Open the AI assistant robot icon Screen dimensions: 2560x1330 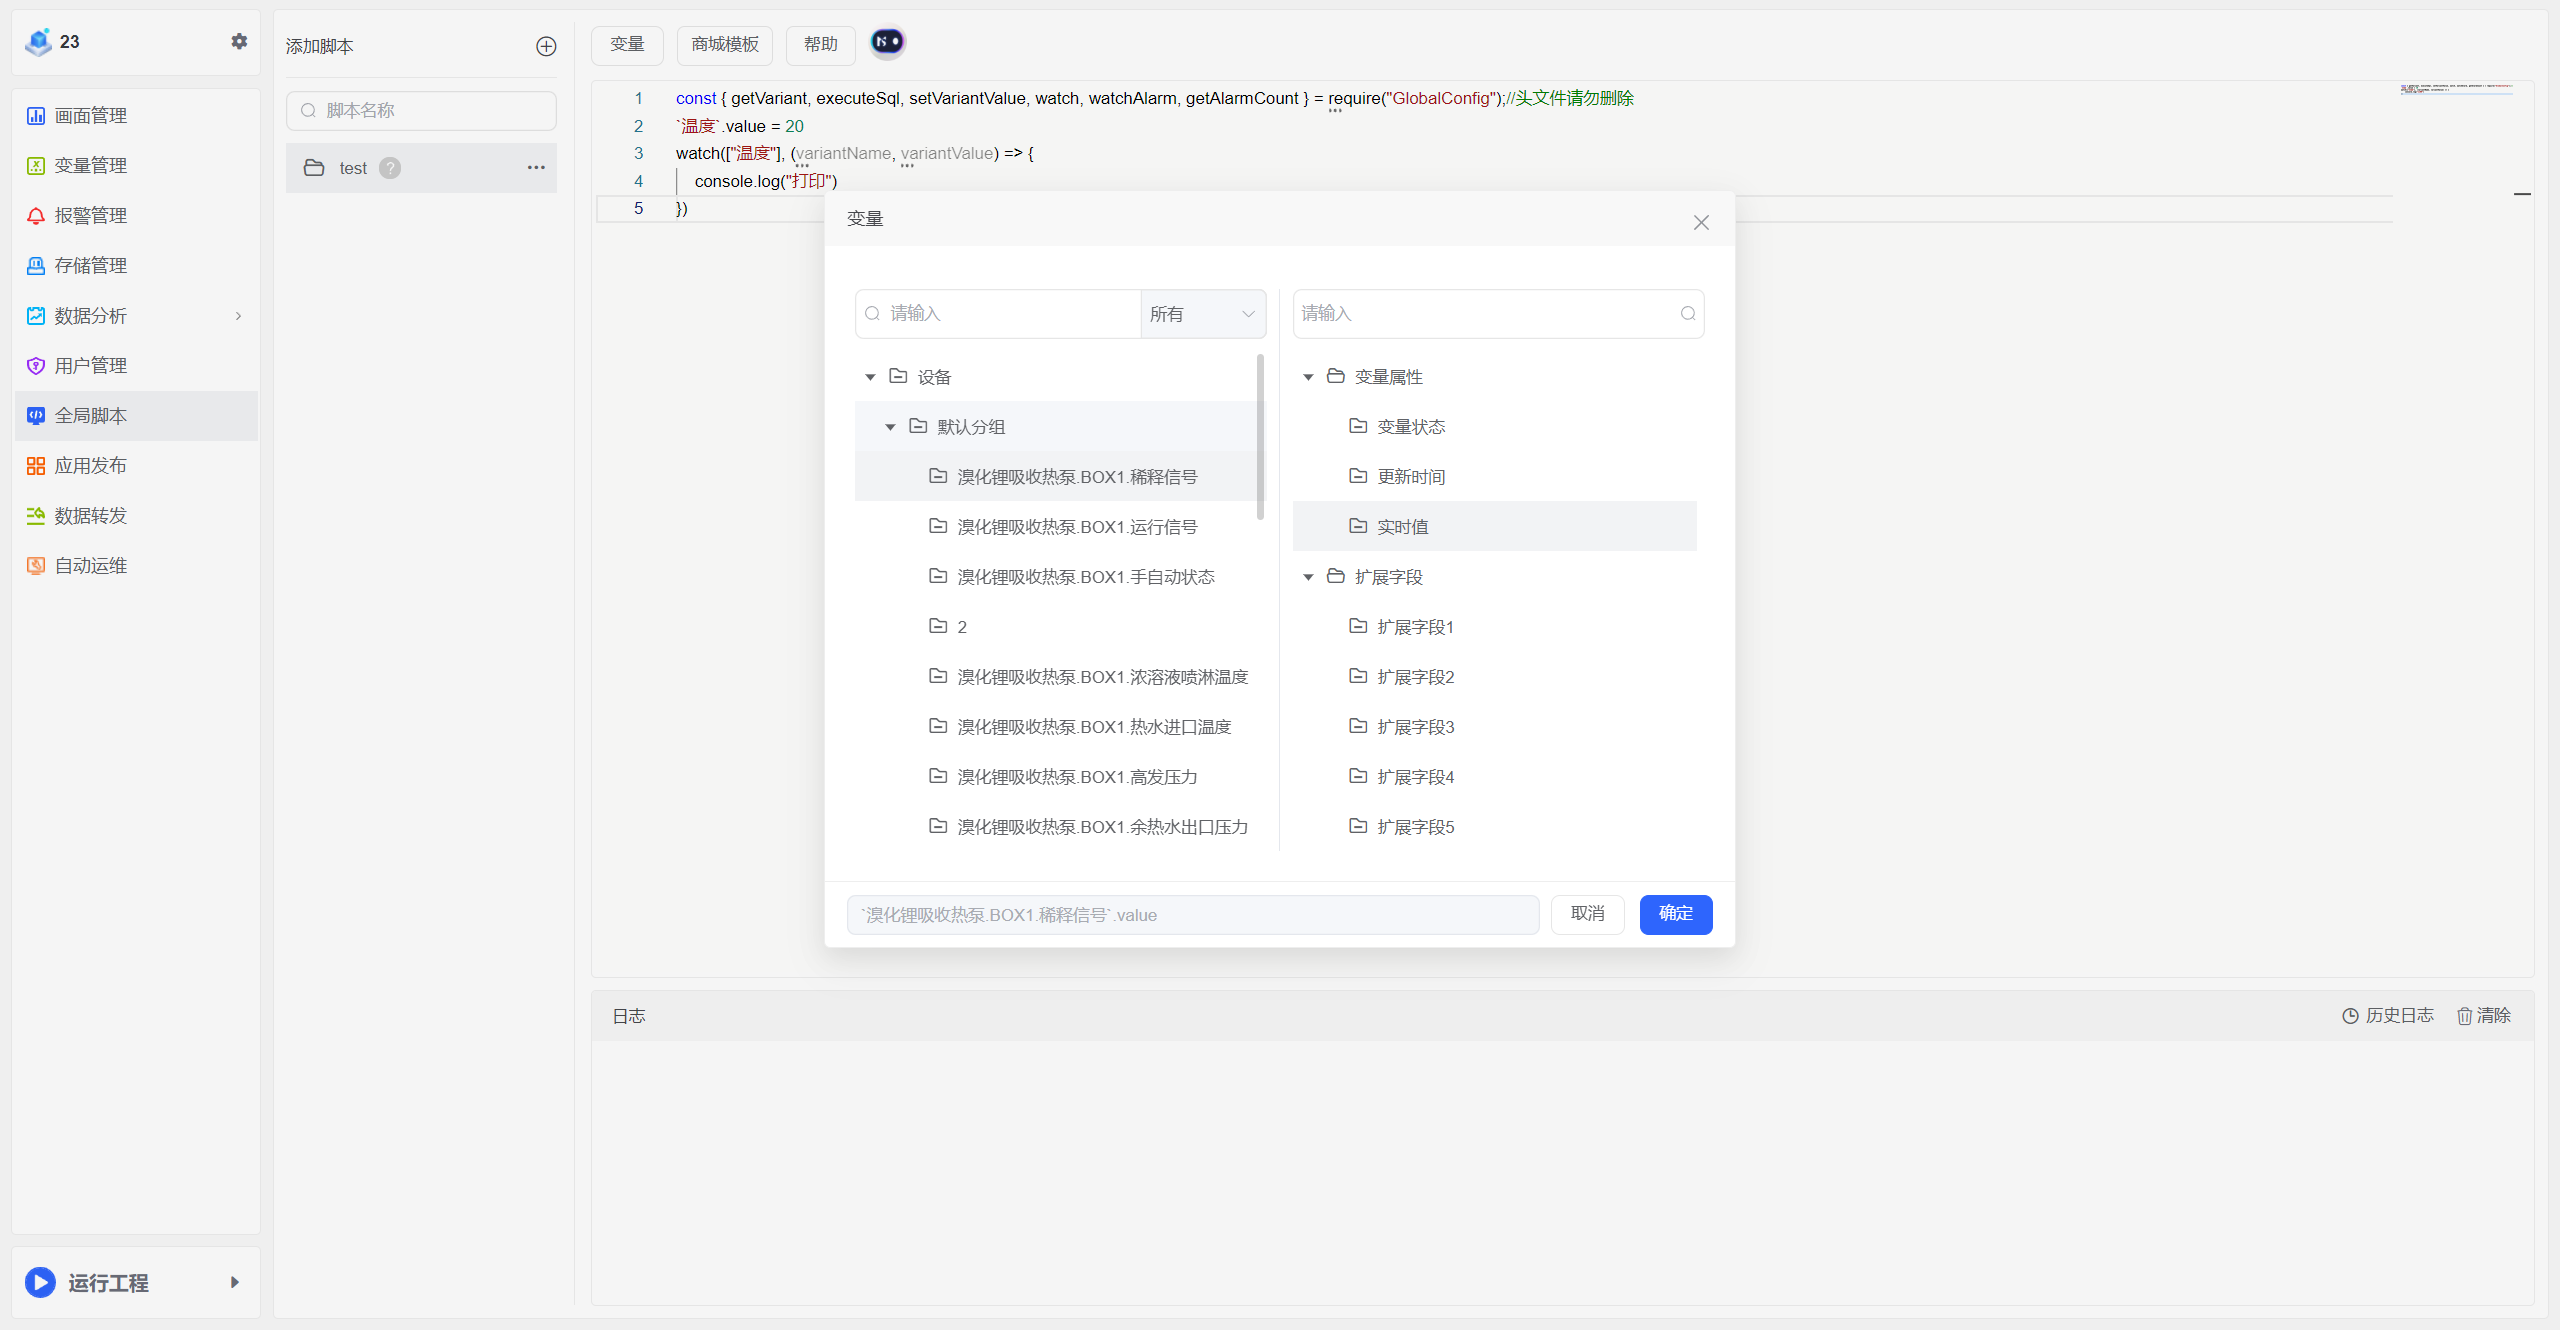pyautogui.click(x=887, y=42)
